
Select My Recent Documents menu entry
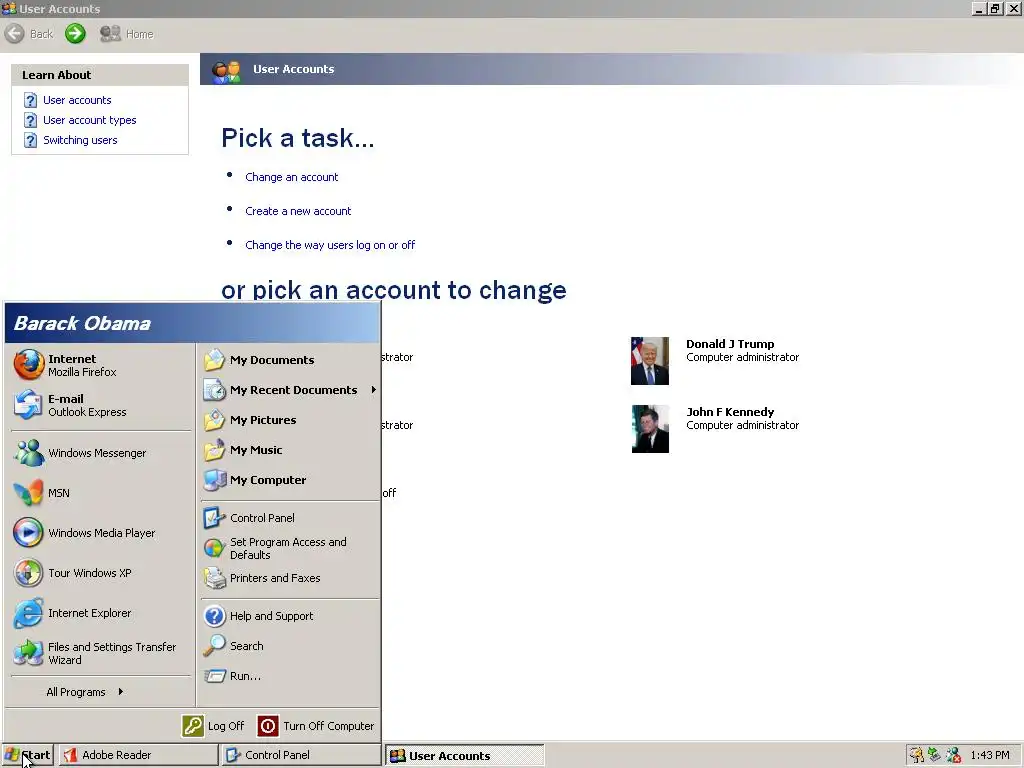290,390
